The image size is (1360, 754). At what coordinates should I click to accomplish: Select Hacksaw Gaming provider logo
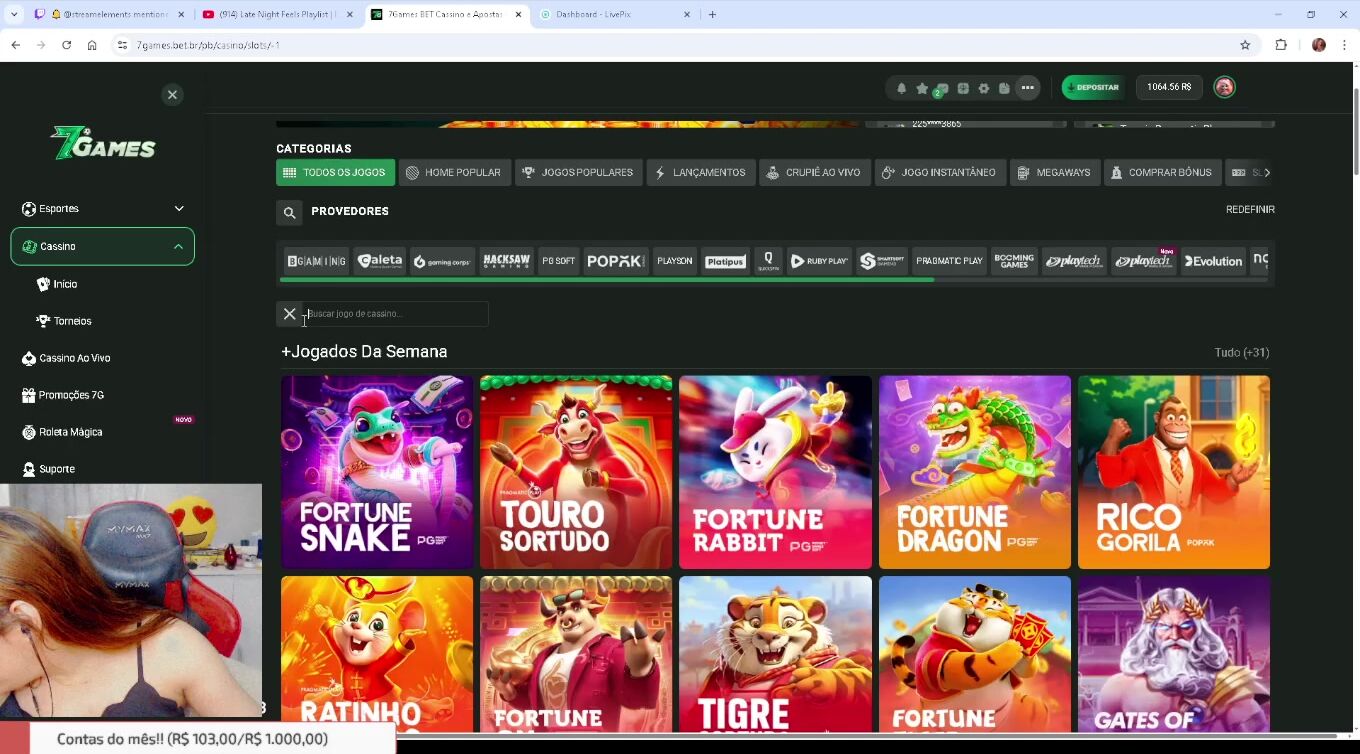(507, 261)
